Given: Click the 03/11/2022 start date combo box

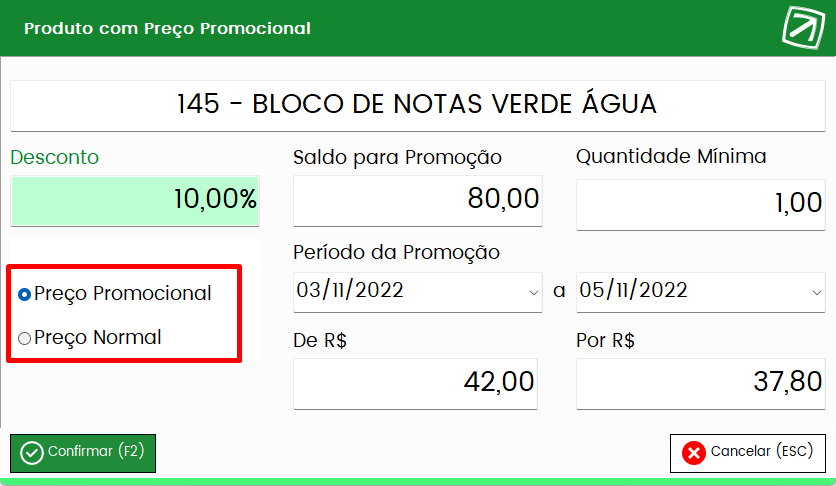Looking at the screenshot, I should pyautogui.click(x=417, y=292).
